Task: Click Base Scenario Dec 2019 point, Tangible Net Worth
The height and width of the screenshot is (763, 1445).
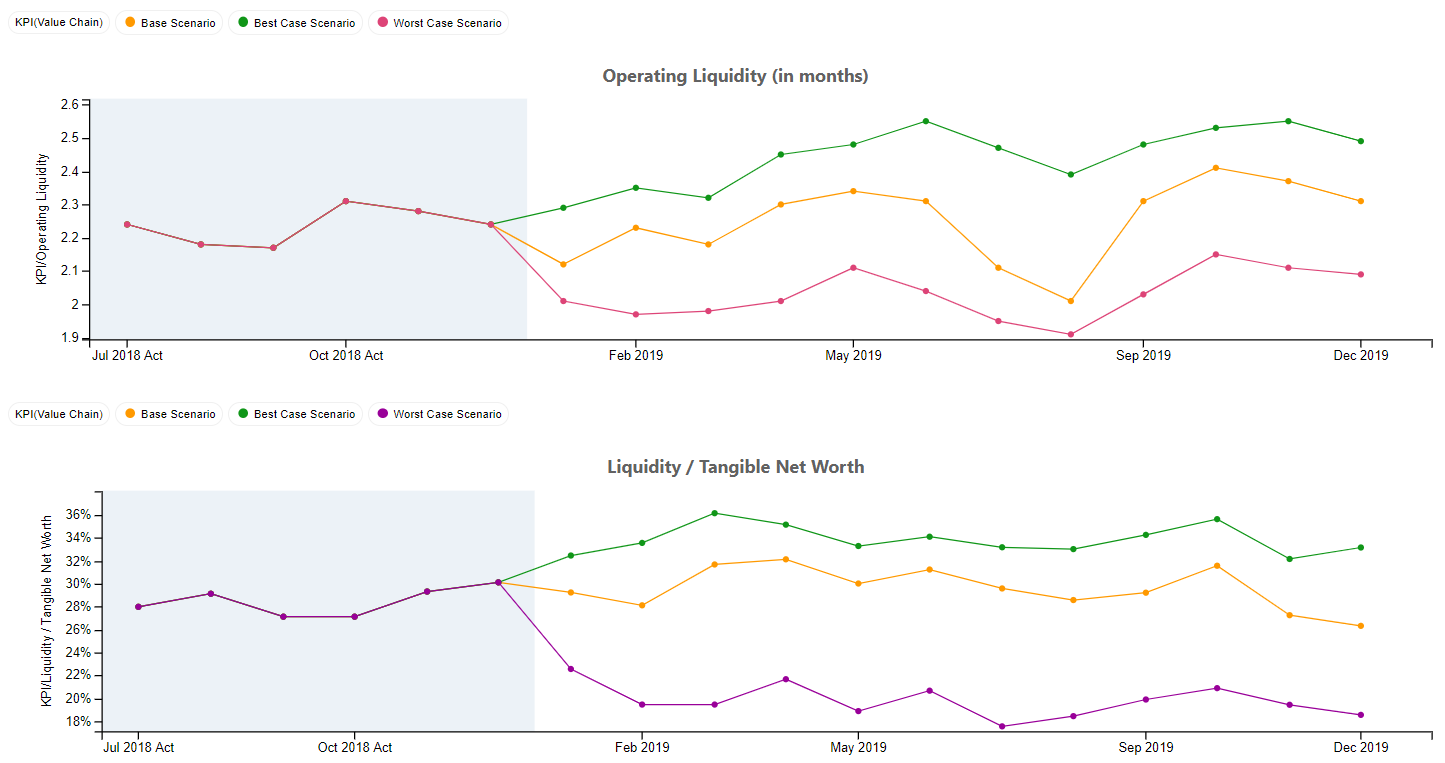Action: pos(1361,626)
